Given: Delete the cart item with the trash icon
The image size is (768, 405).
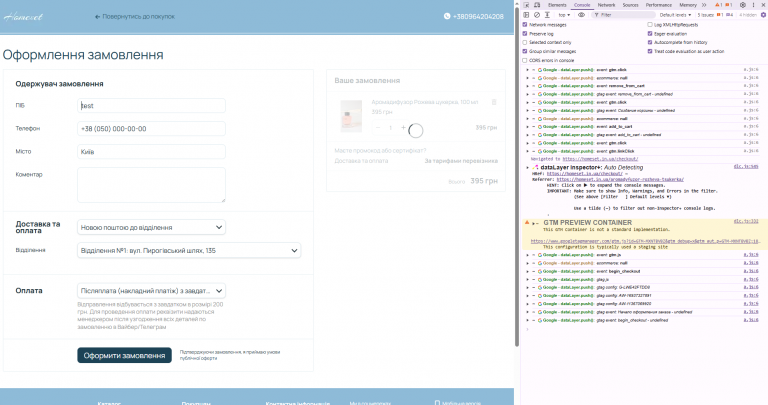Looking at the screenshot, I should tap(494, 102).
